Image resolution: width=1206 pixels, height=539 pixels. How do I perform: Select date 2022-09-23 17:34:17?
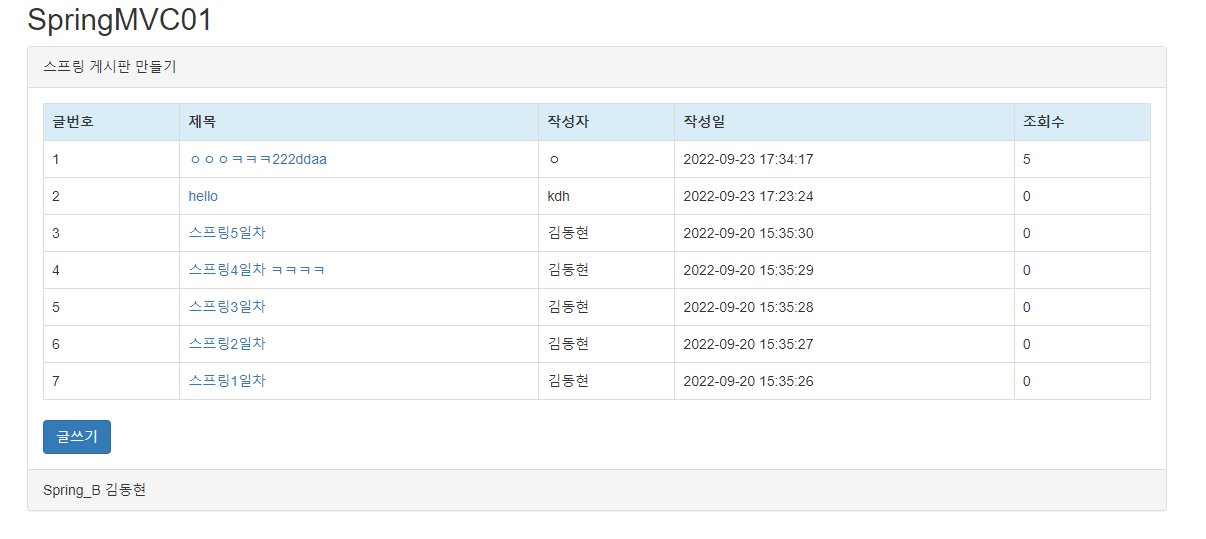point(748,159)
